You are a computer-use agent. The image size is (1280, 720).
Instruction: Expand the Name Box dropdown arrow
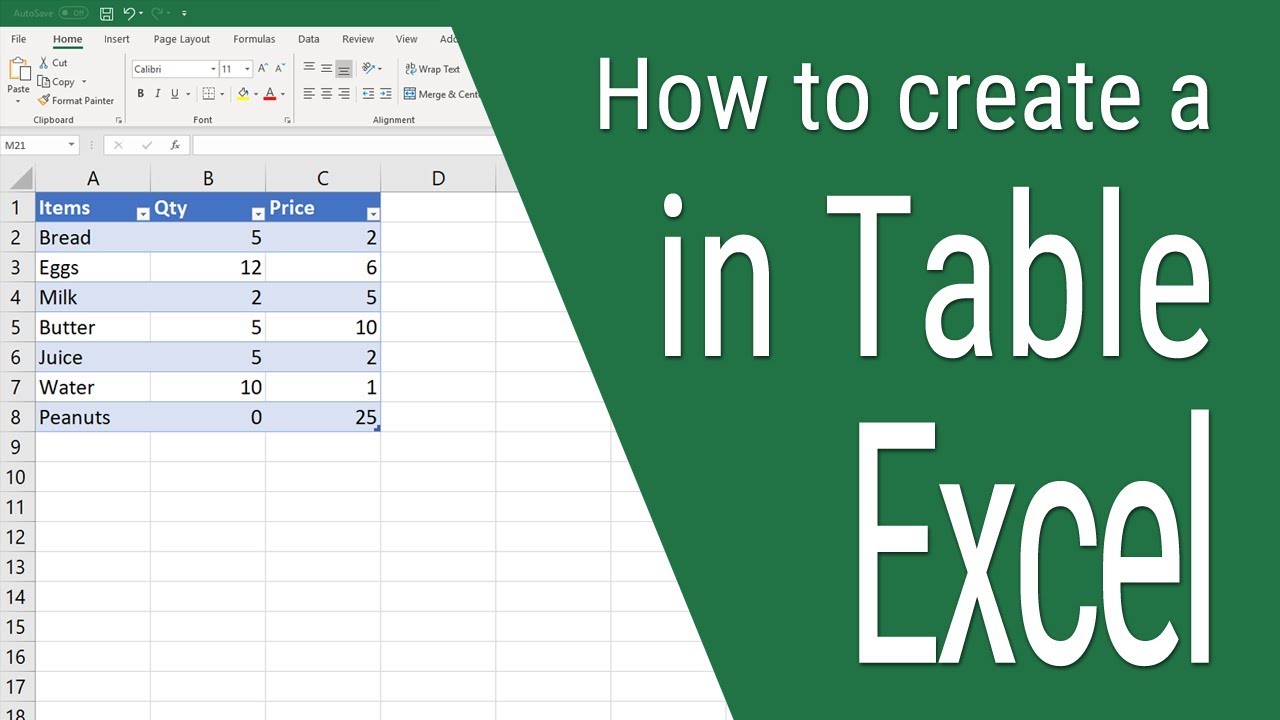pyautogui.click(x=71, y=145)
